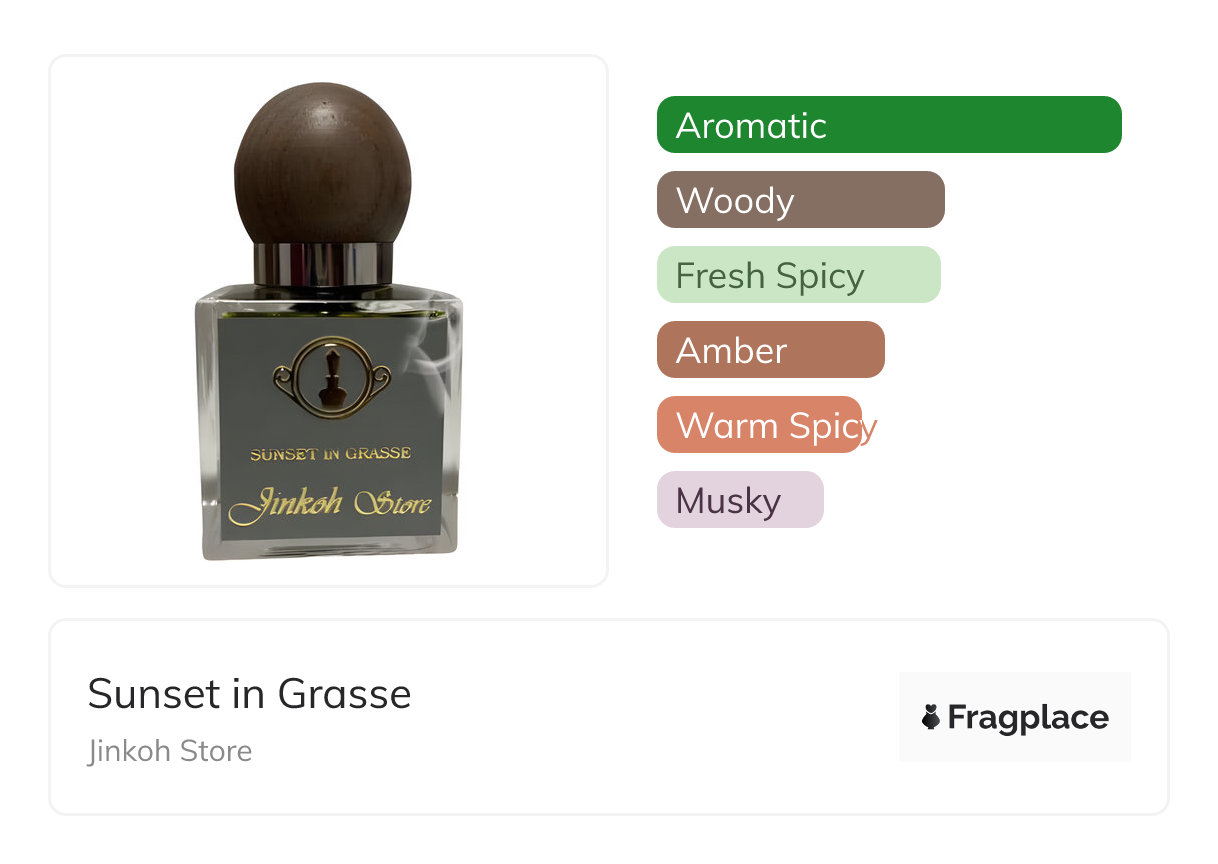Click the Fragplace perfume bottle icon
The width and height of the screenshot is (1218, 864).
930,717
